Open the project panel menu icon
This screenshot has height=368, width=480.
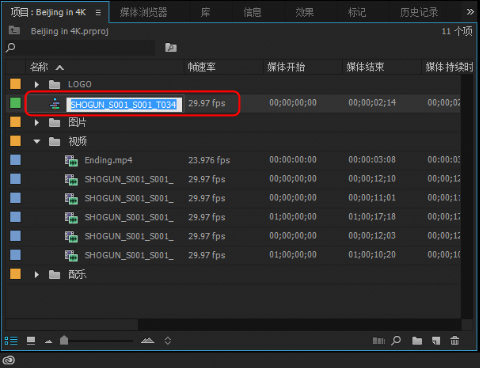click(98, 13)
